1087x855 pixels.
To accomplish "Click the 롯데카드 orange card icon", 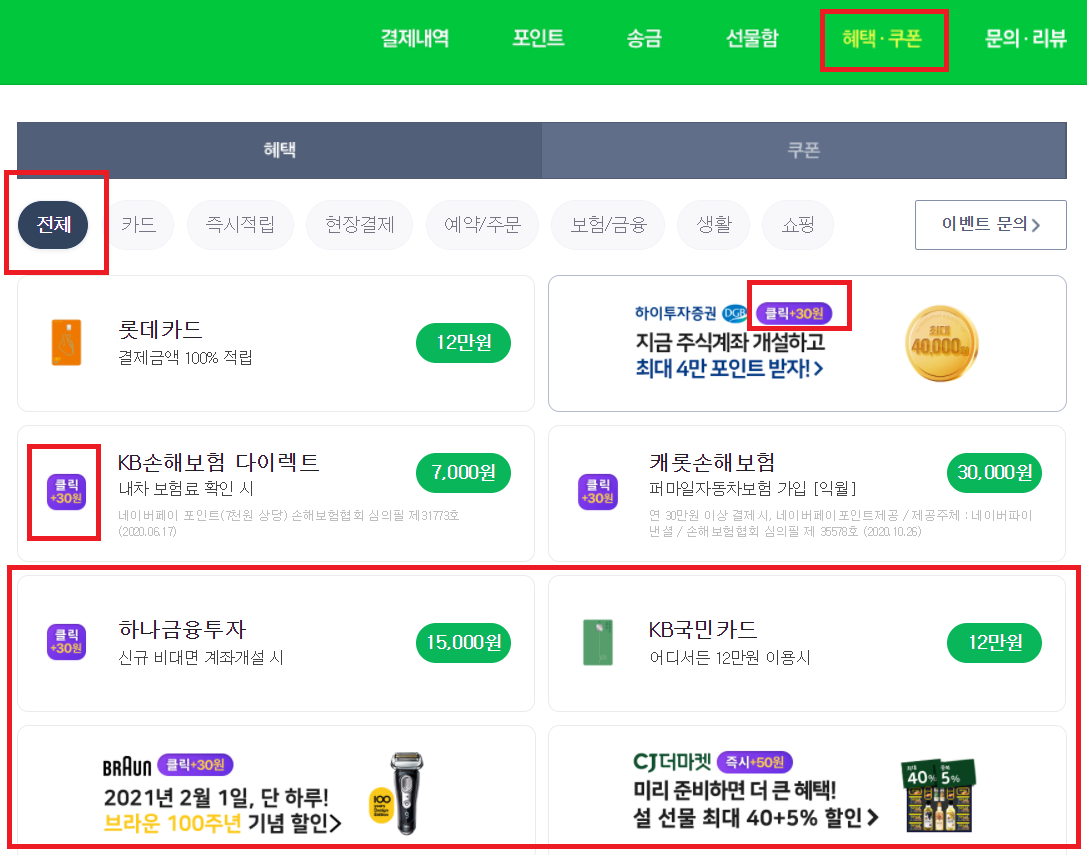I will (66, 343).
